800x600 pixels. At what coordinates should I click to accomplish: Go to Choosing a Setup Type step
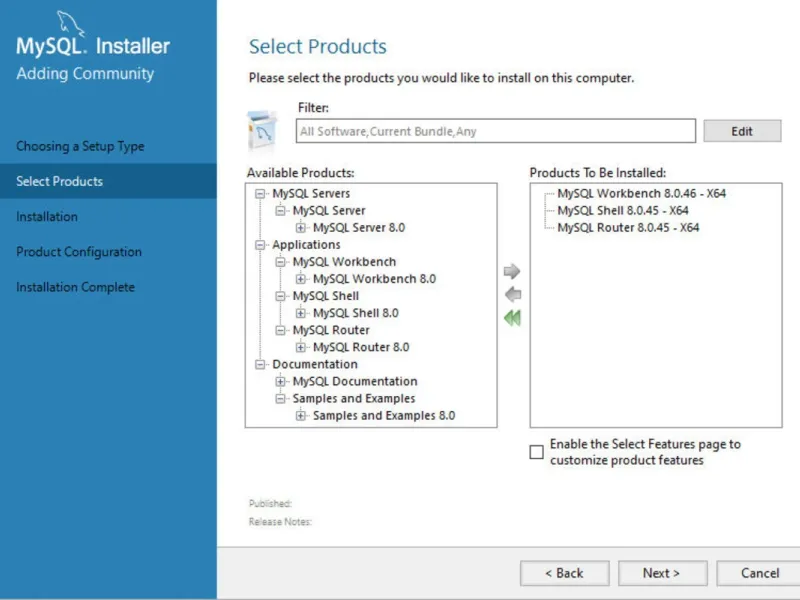[80, 146]
